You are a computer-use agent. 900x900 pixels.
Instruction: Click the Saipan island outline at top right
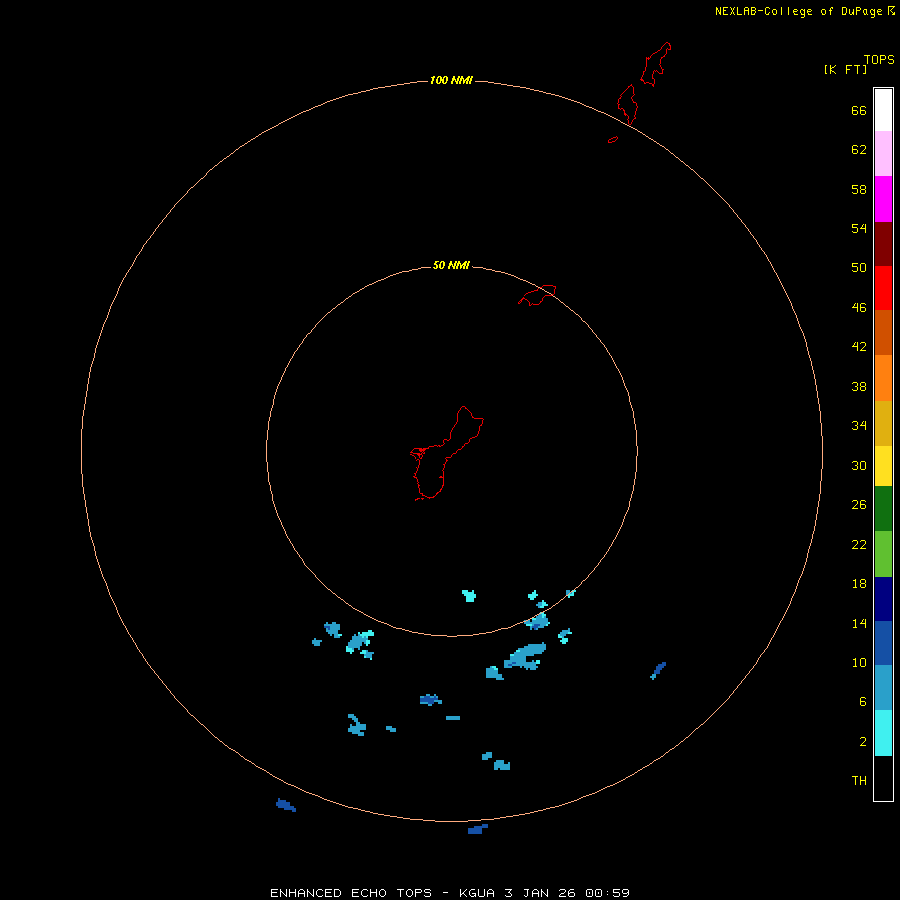[655, 64]
